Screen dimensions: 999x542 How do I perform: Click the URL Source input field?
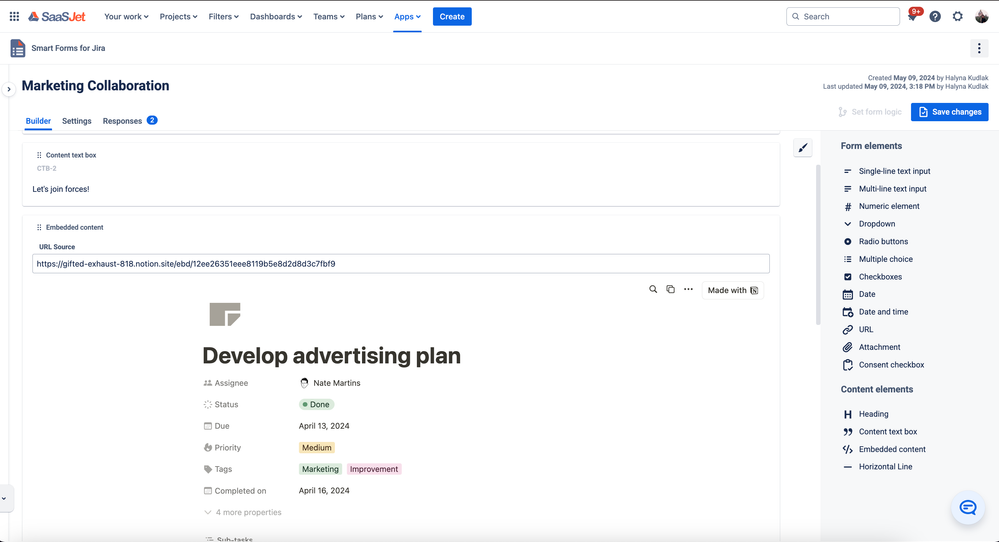401,264
